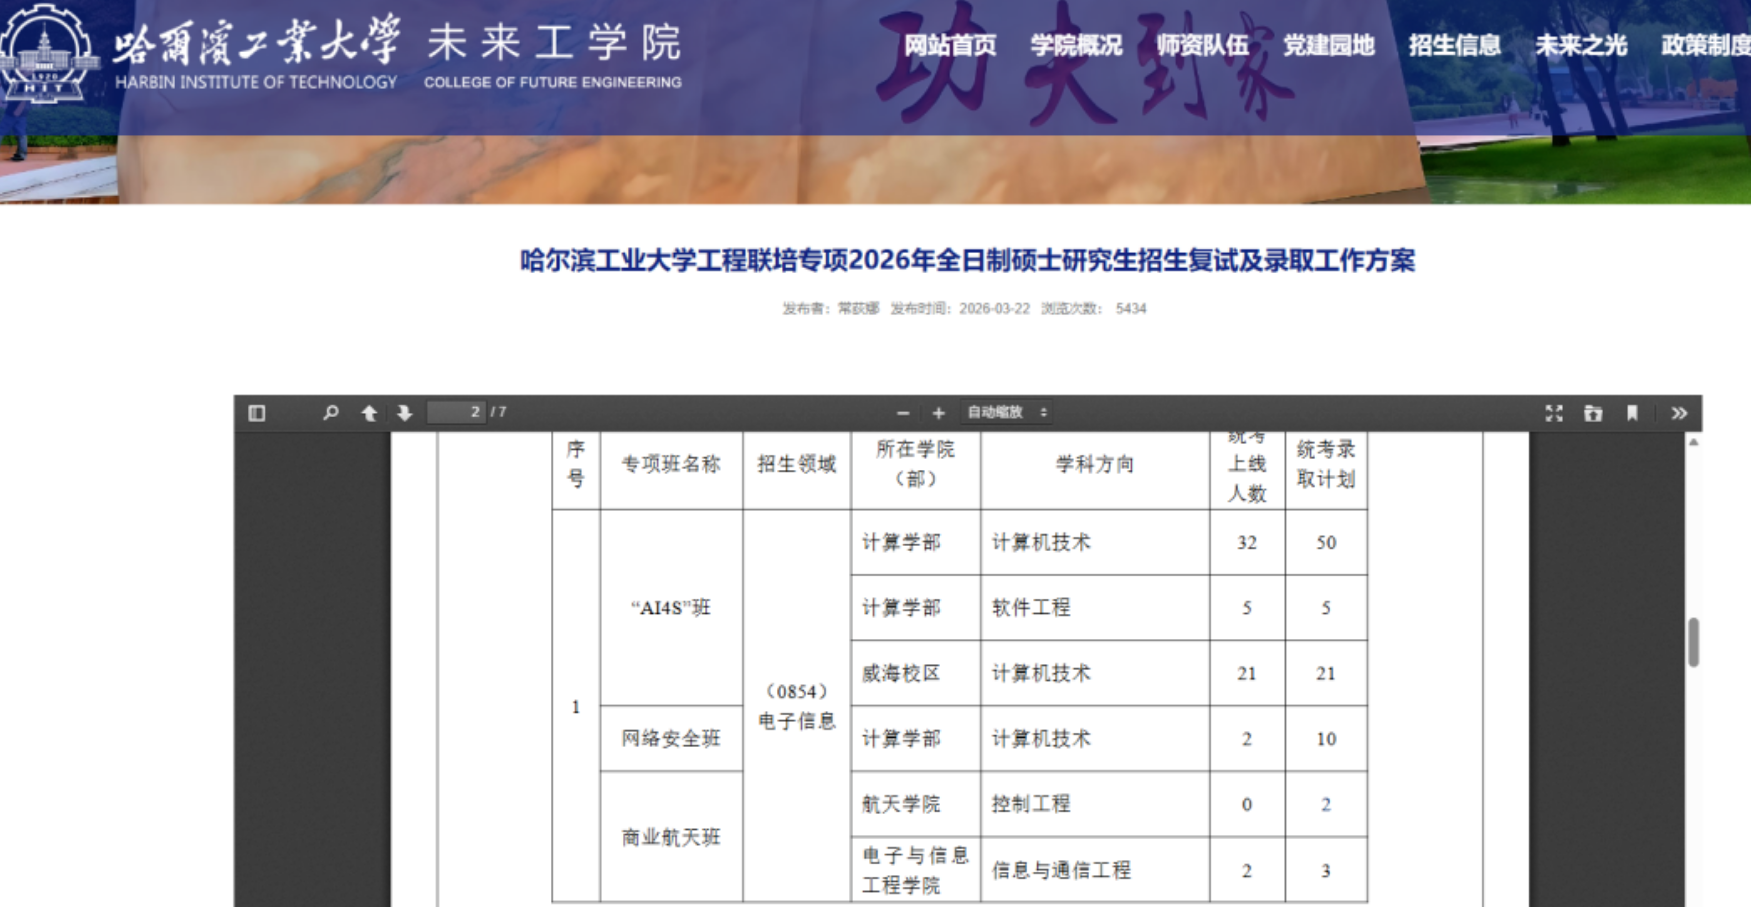Click the PDF bookmark current view icon
1751x907 pixels.
pyautogui.click(x=1632, y=413)
